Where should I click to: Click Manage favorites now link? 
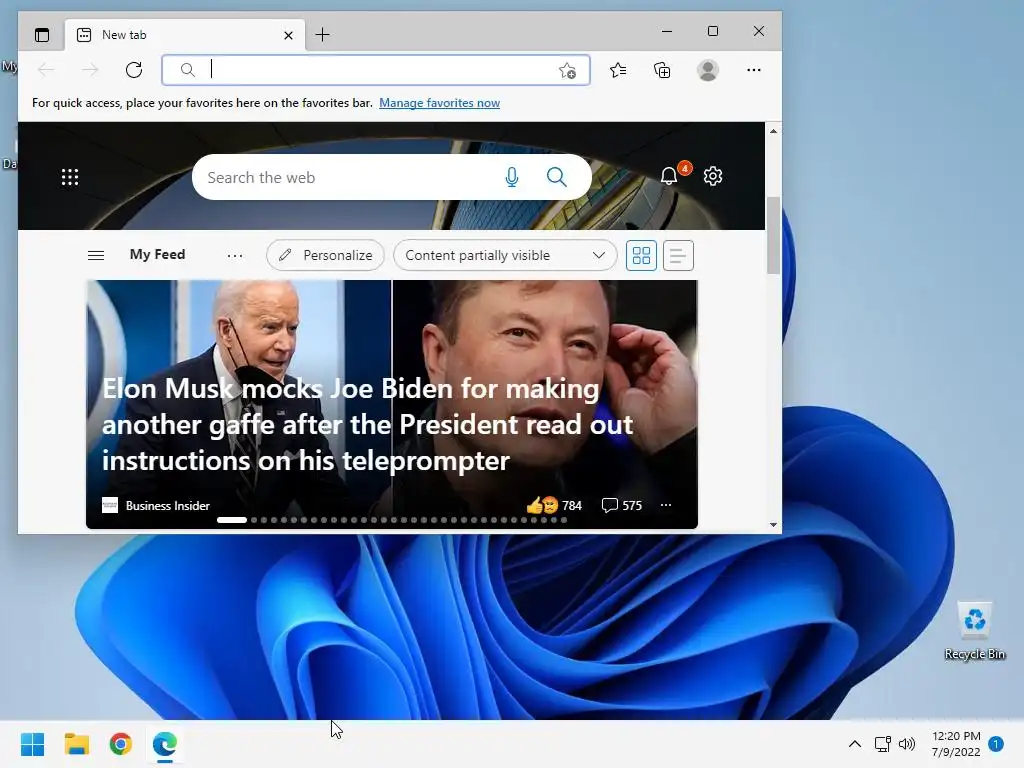pos(440,103)
